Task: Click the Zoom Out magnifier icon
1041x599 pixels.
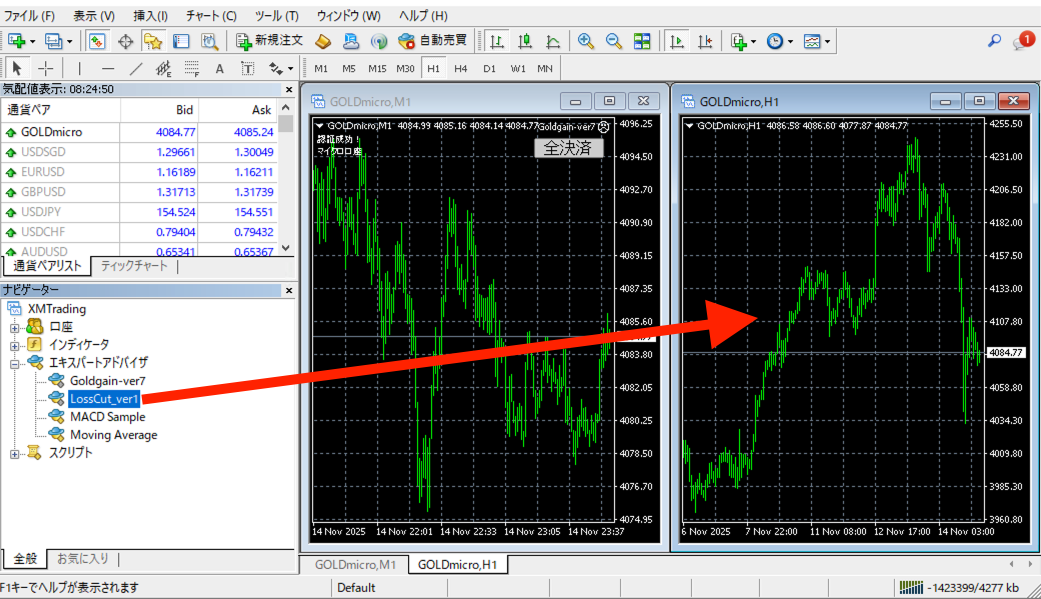Action: pyautogui.click(x=614, y=41)
